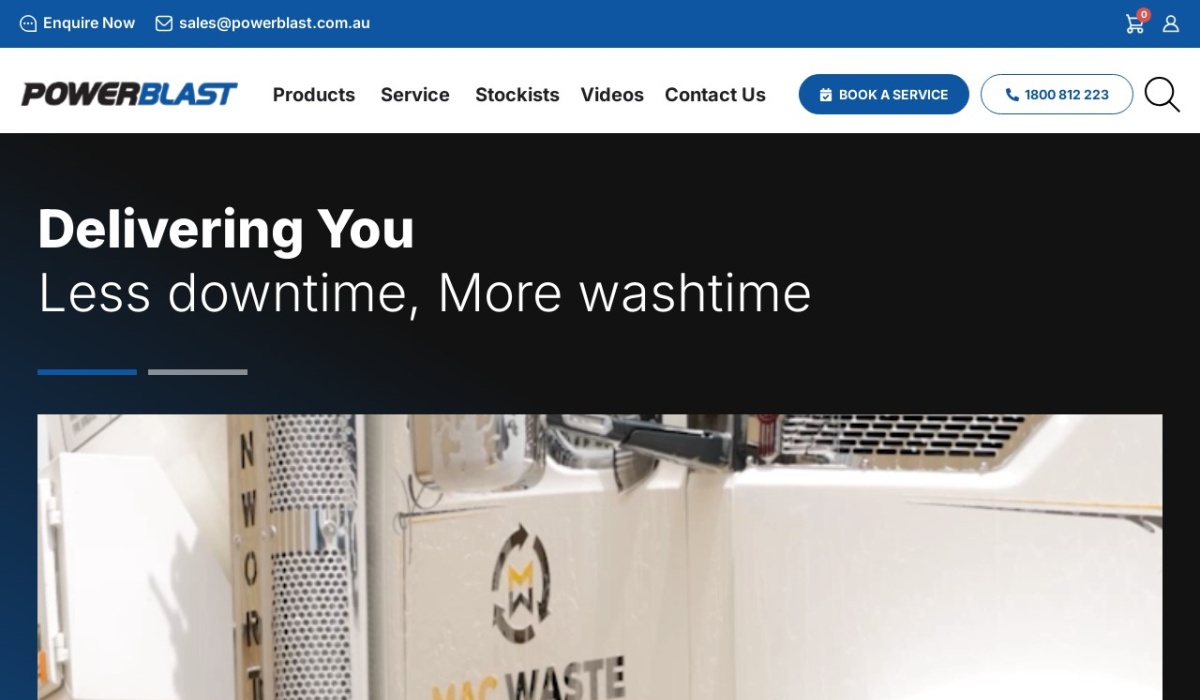Image resolution: width=1200 pixels, height=700 pixels.
Task: Click the Mac Waste truck video
Action: pyautogui.click(x=600, y=557)
